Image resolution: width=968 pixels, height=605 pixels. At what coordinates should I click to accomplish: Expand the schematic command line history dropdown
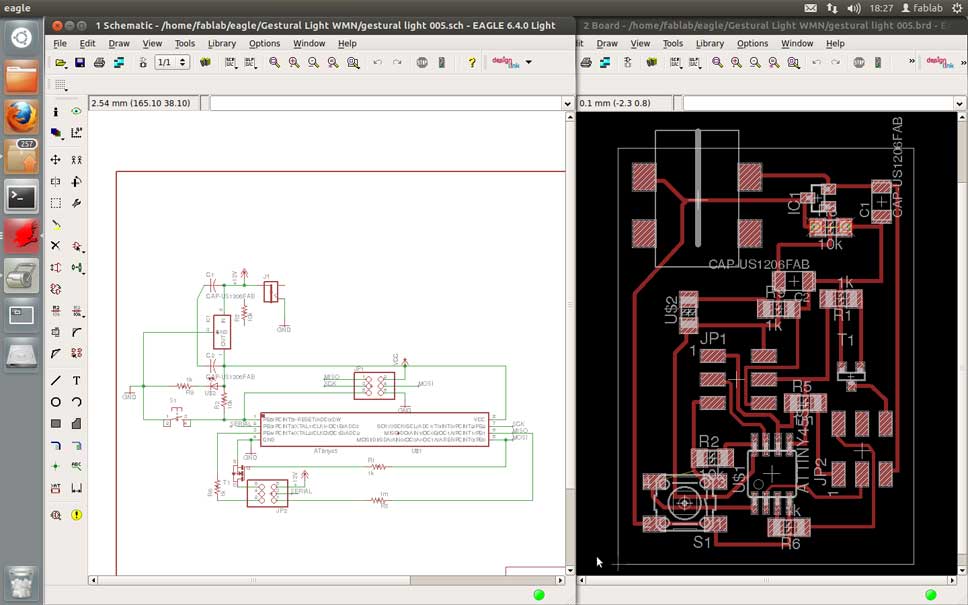pos(567,103)
